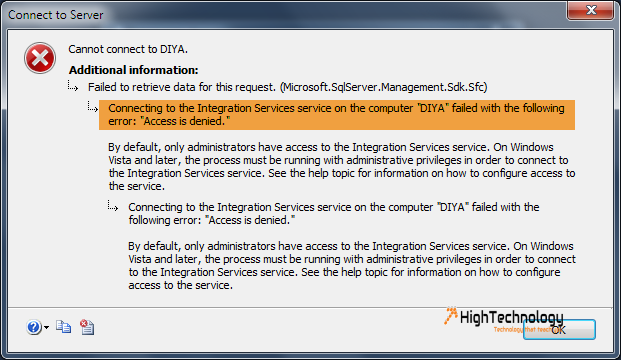Copy the message text with the copy icon
The height and width of the screenshot is (360, 621).
tap(63, 327)
